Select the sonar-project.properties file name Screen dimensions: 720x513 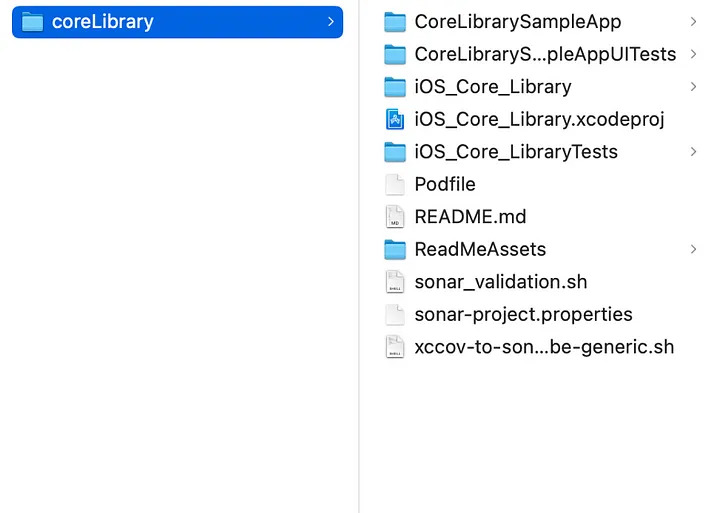(523, 314)
